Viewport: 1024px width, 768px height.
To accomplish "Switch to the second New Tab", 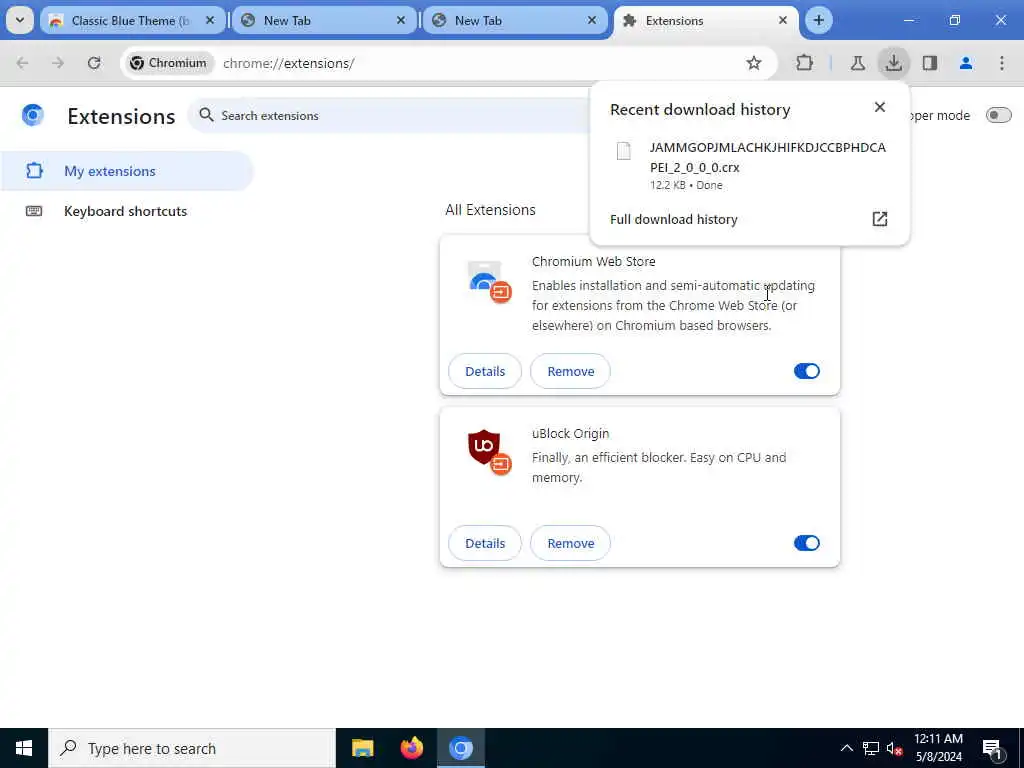I will (515, 20).
